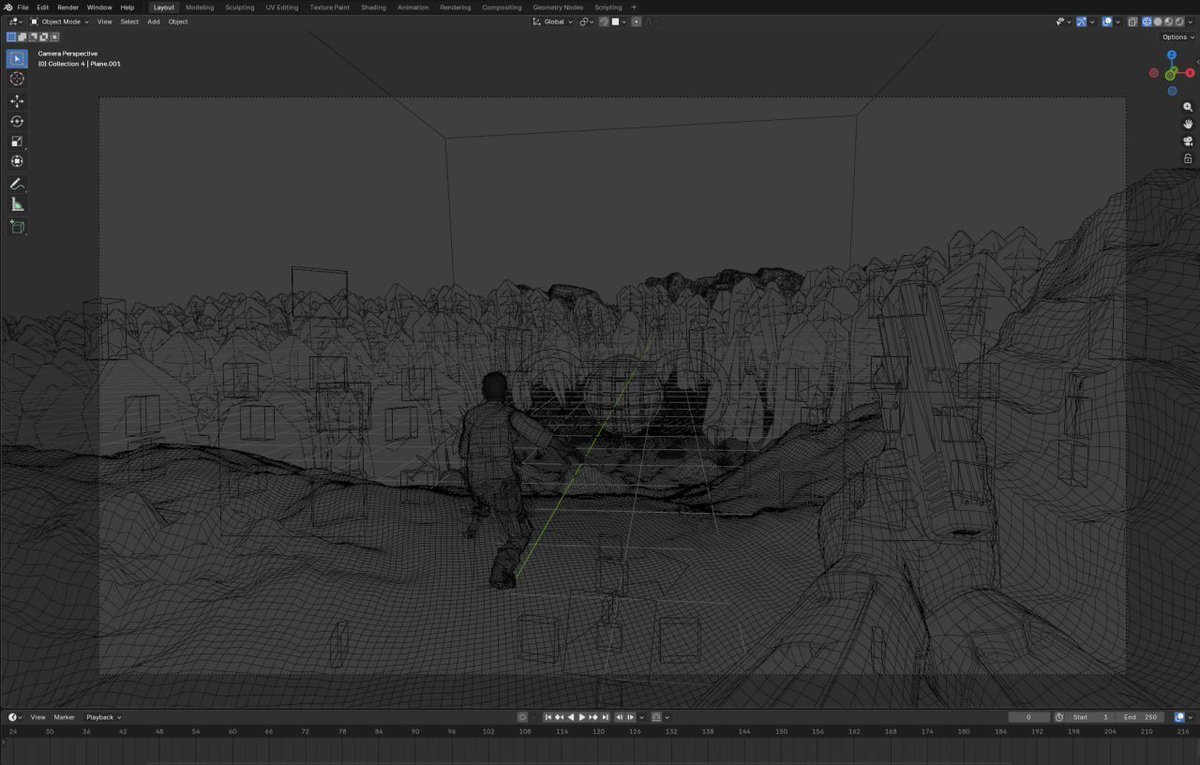Open the Edit menu

[x=43, y=7]
